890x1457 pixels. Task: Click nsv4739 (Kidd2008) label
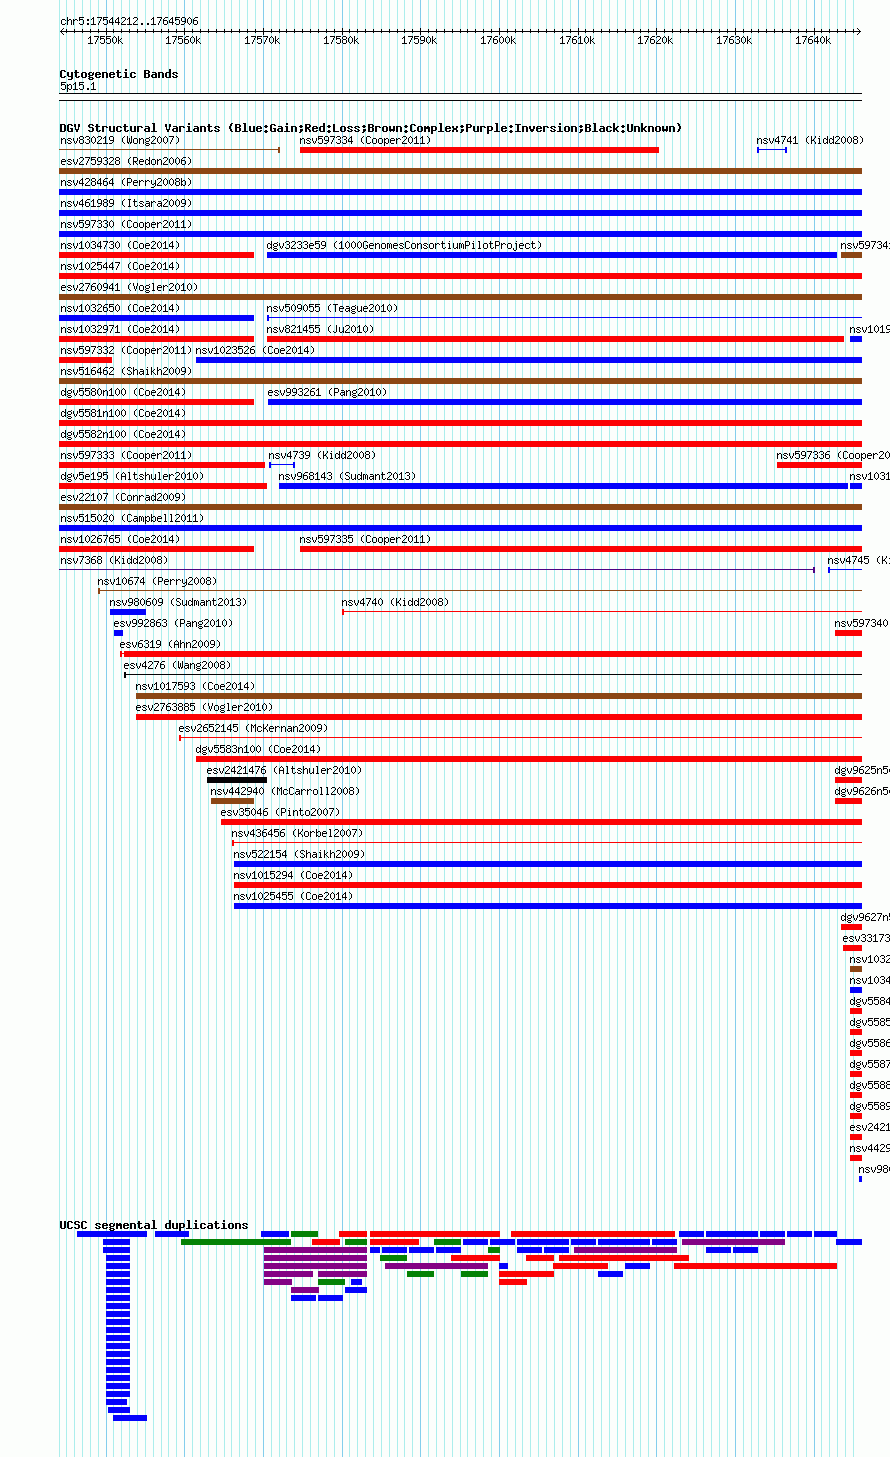pos(322,455)
